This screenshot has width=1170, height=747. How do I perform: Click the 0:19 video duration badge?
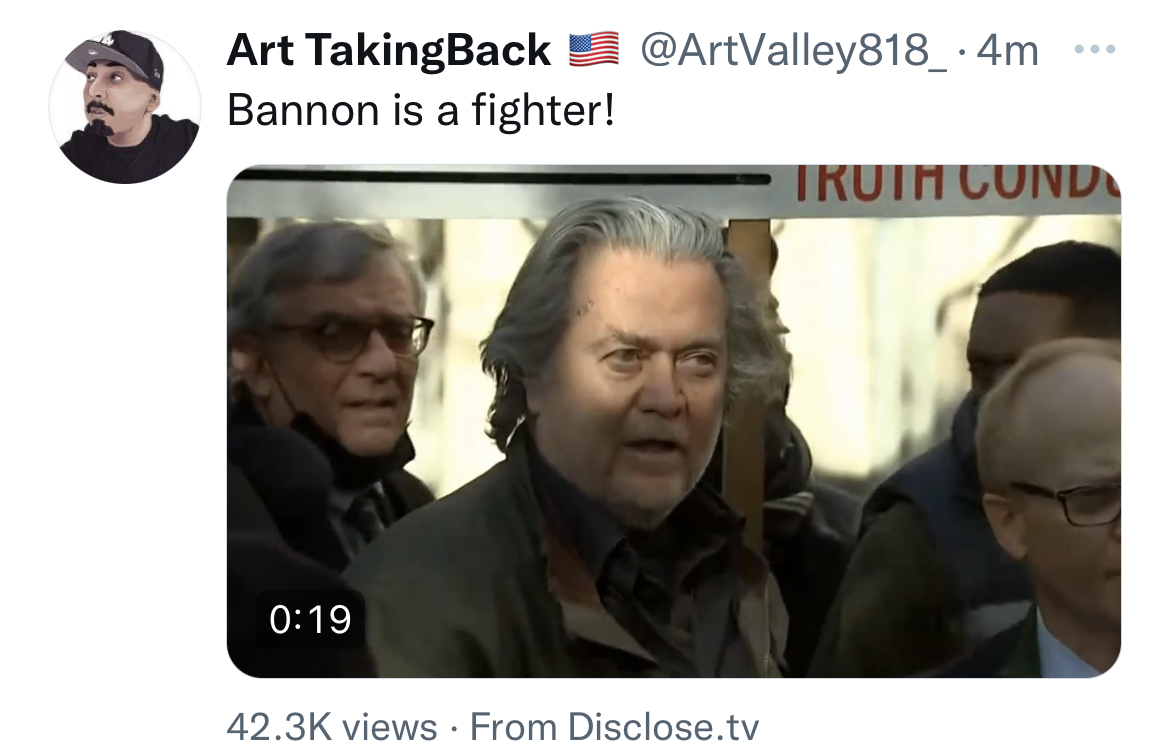pos(310,619)
